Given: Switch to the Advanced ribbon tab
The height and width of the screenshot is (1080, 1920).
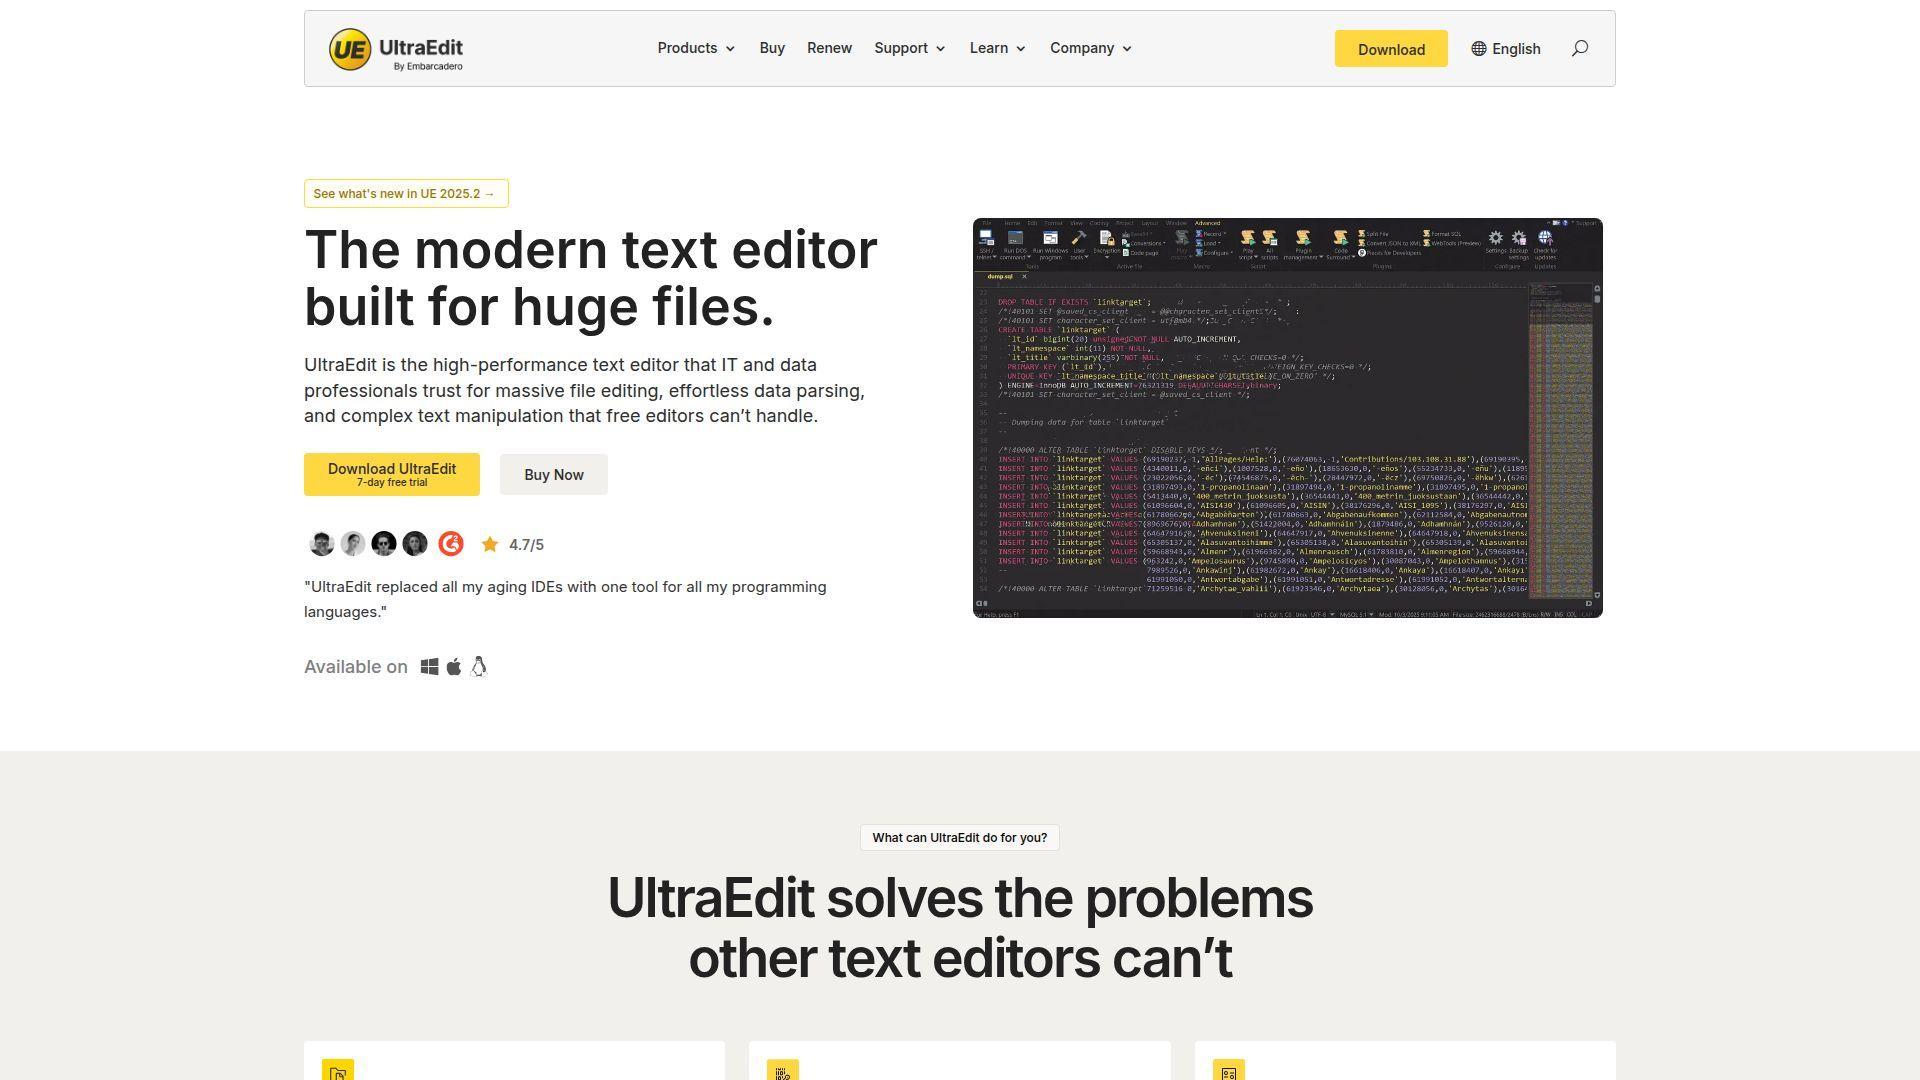Looking at the screenshot, I should pos(1207,224).
